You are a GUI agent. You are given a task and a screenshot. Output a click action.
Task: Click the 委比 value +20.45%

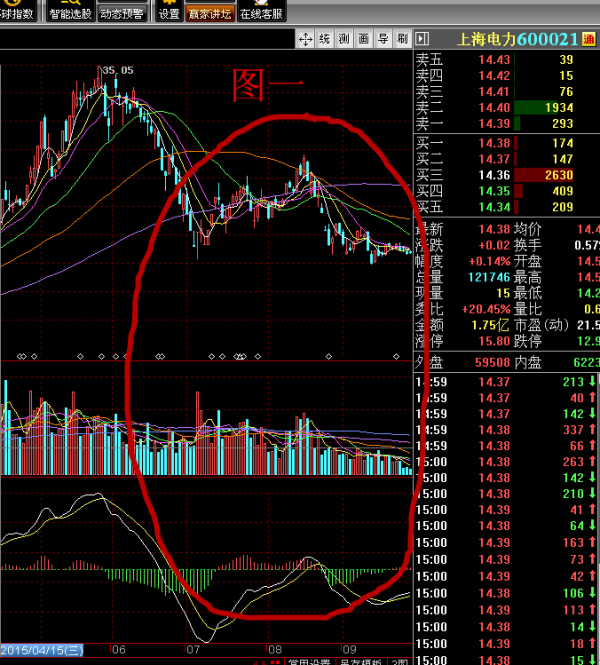coord(486,309)
